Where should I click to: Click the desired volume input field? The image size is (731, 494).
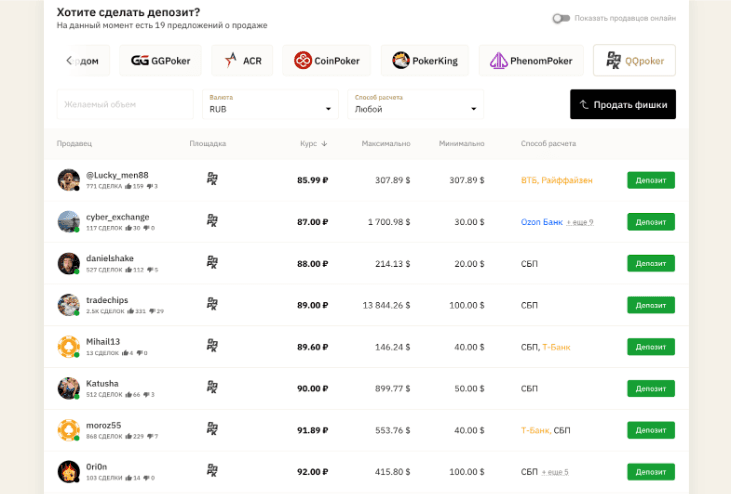(125, 104)
